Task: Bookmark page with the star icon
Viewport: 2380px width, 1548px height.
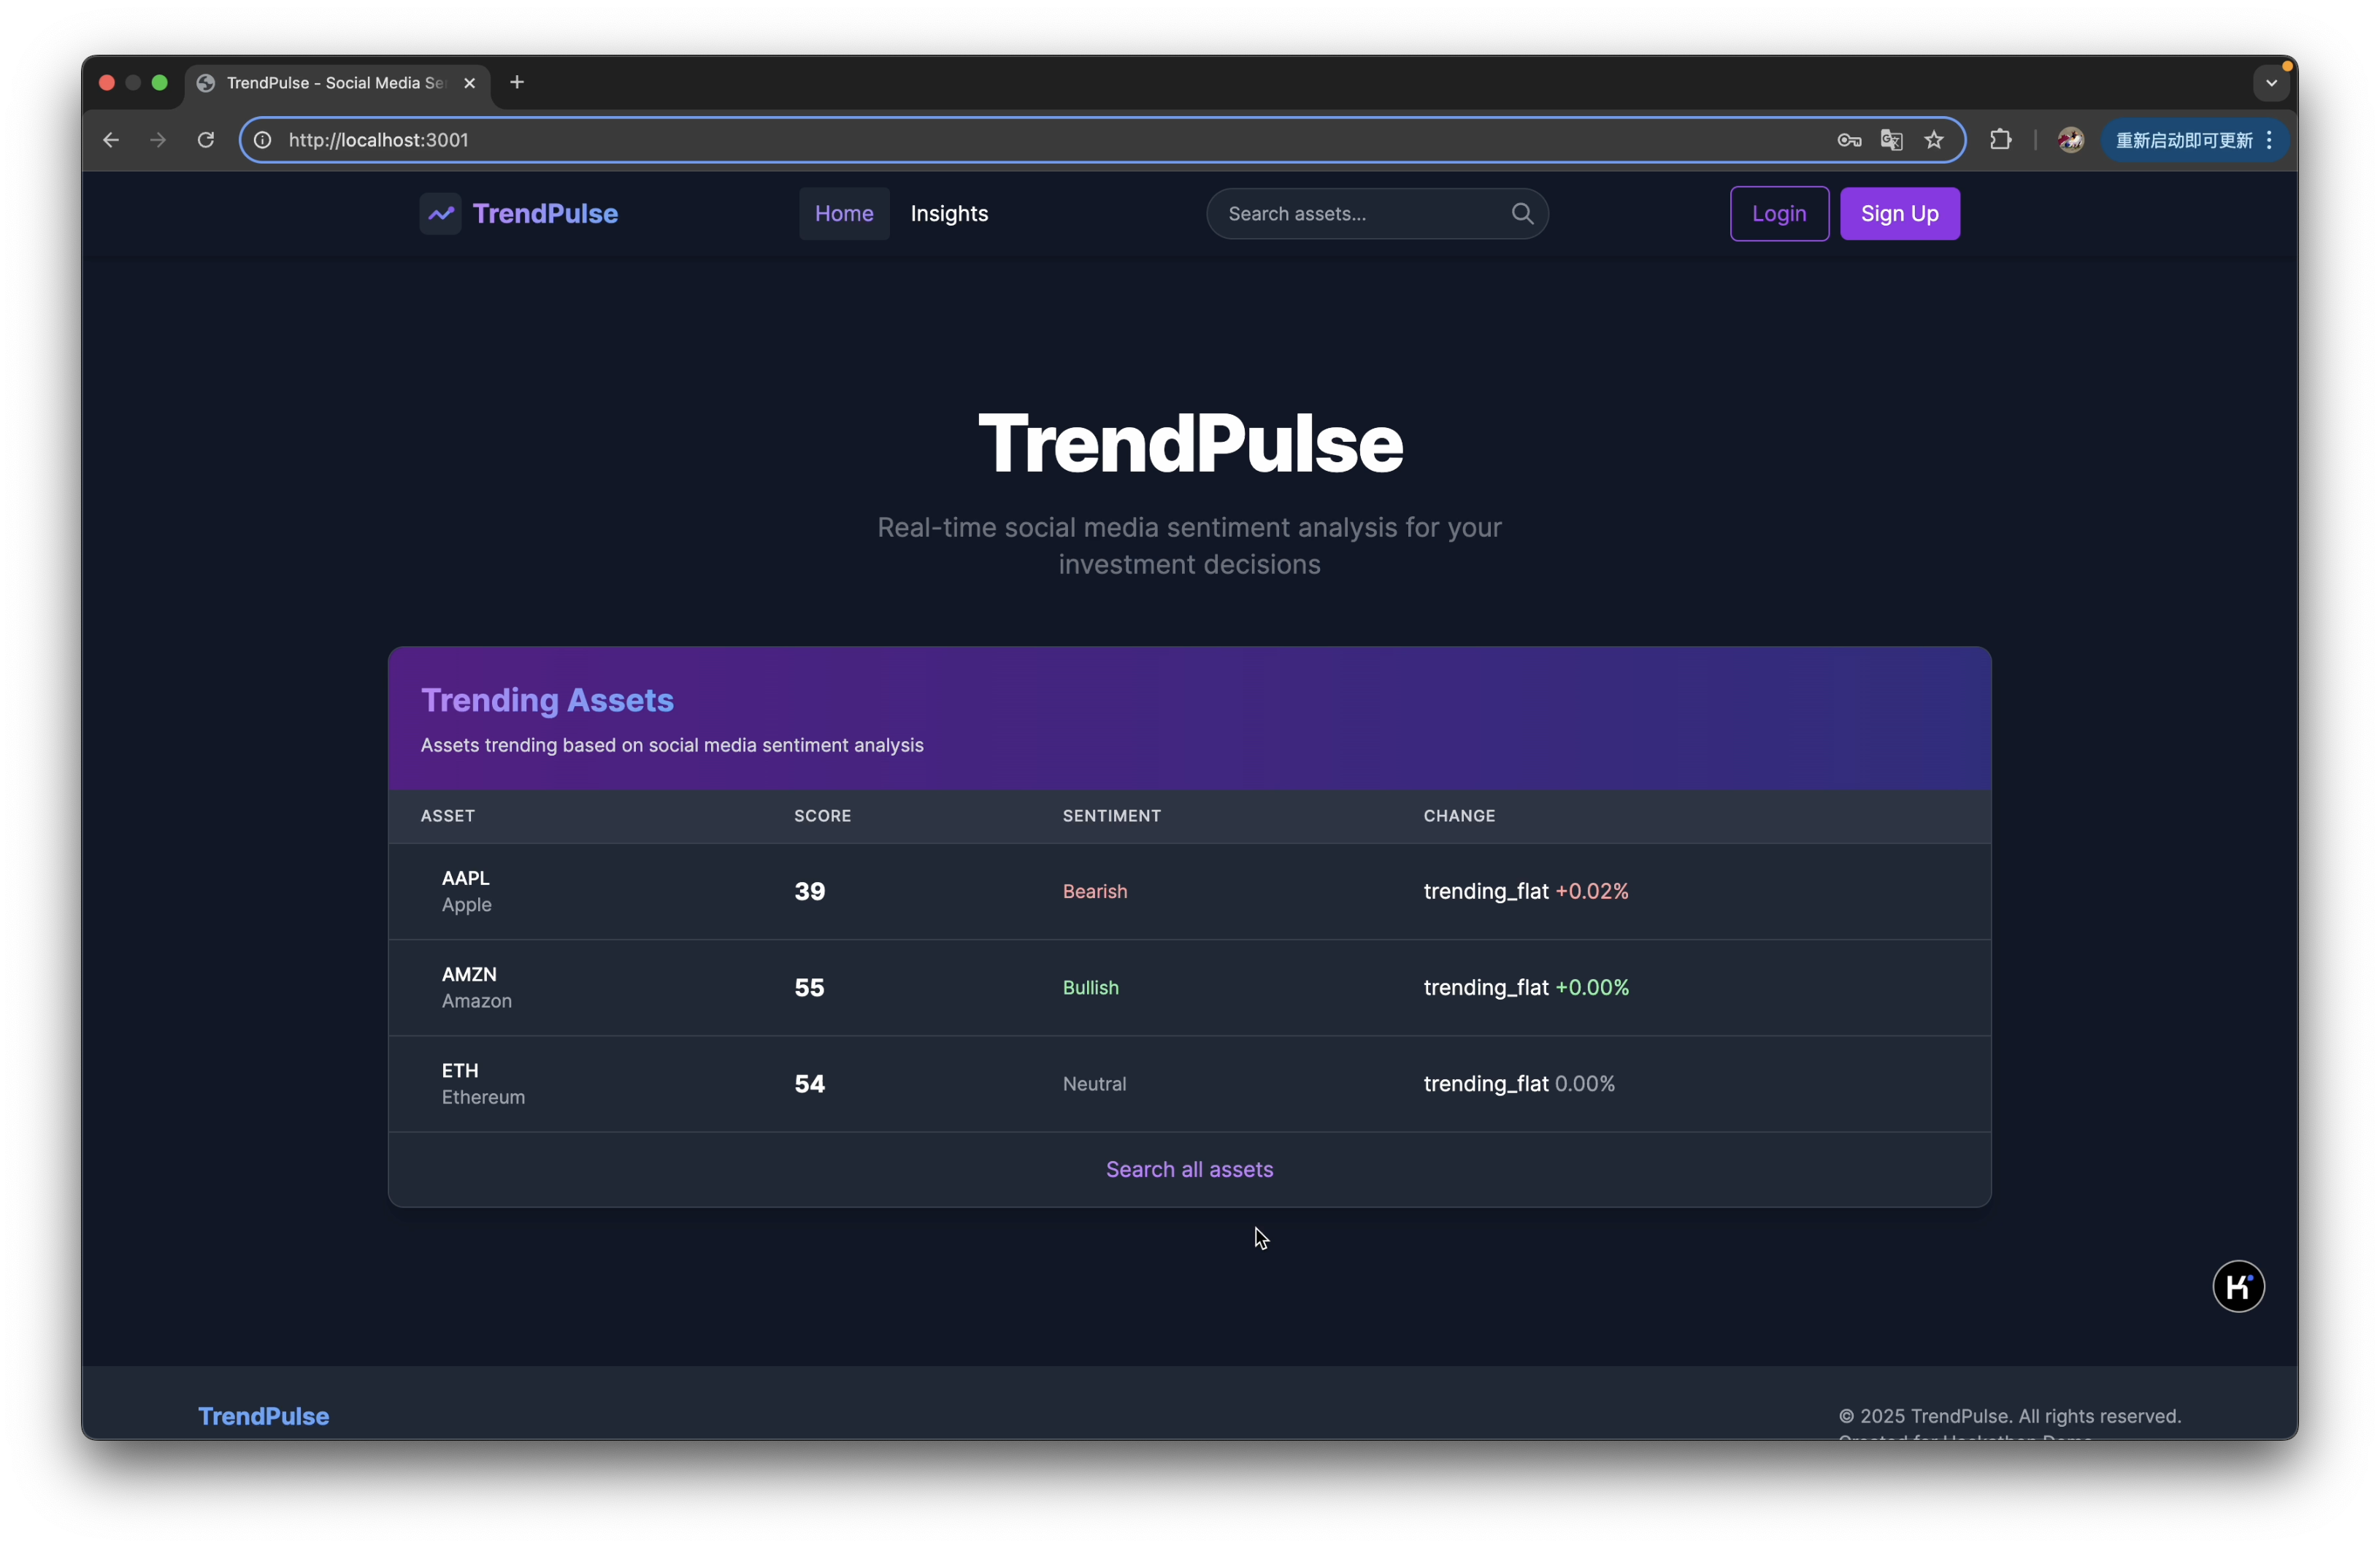Action: [x=1934, y=140]
